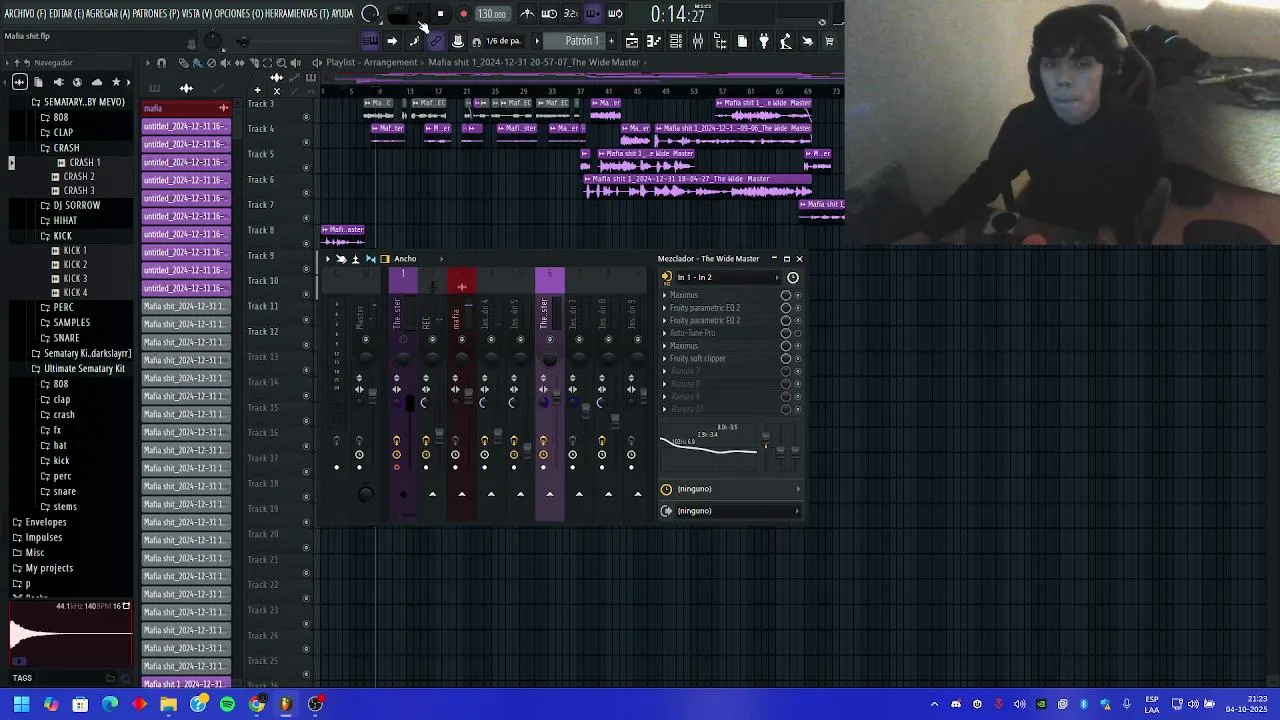
Task: Open the Patrón 1 pattern selector
Action: [581, 41]
